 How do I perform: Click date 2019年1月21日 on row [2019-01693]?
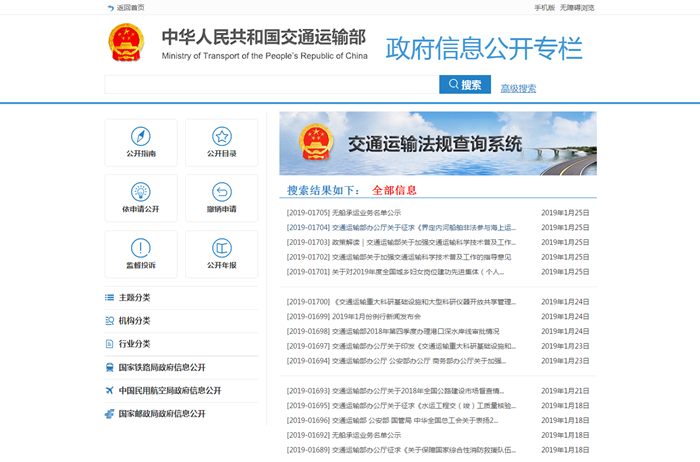coord(565,391)
